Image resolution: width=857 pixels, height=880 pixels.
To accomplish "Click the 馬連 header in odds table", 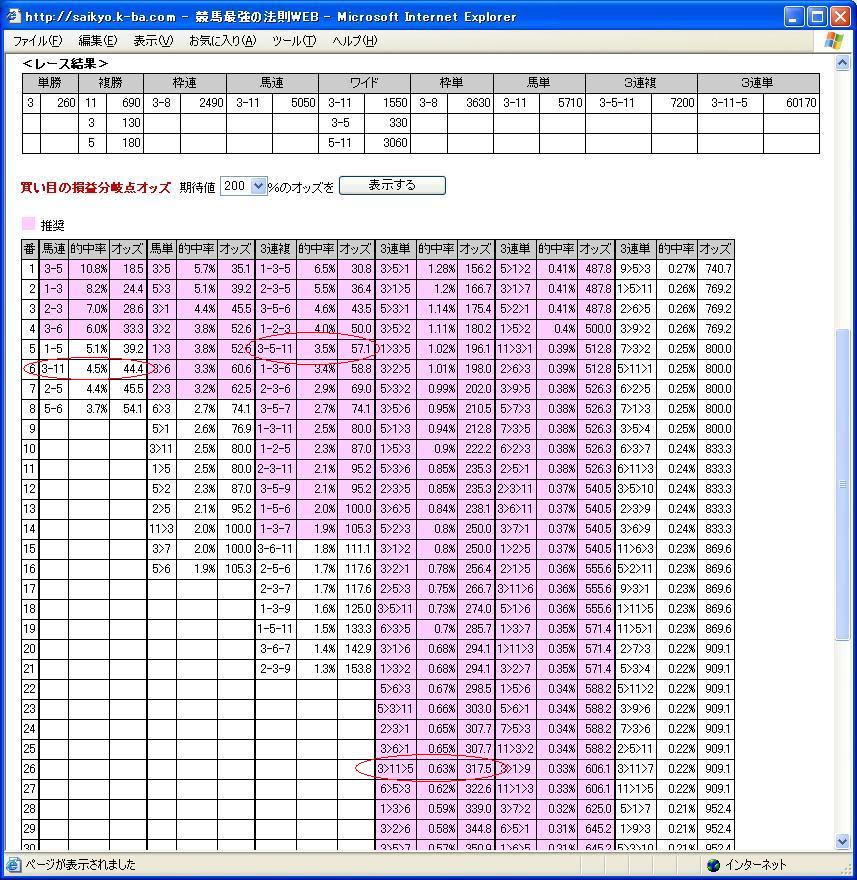I will click(54, 249).
